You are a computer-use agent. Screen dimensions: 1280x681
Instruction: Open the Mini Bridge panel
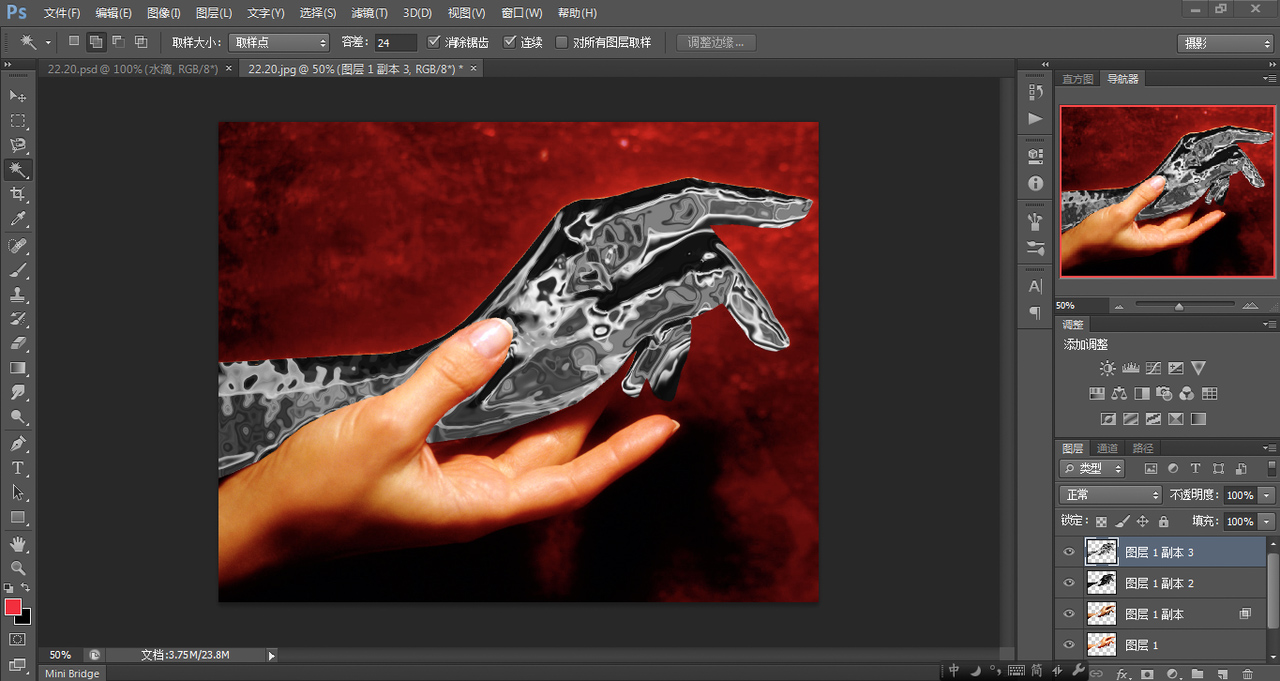point(72,674)
